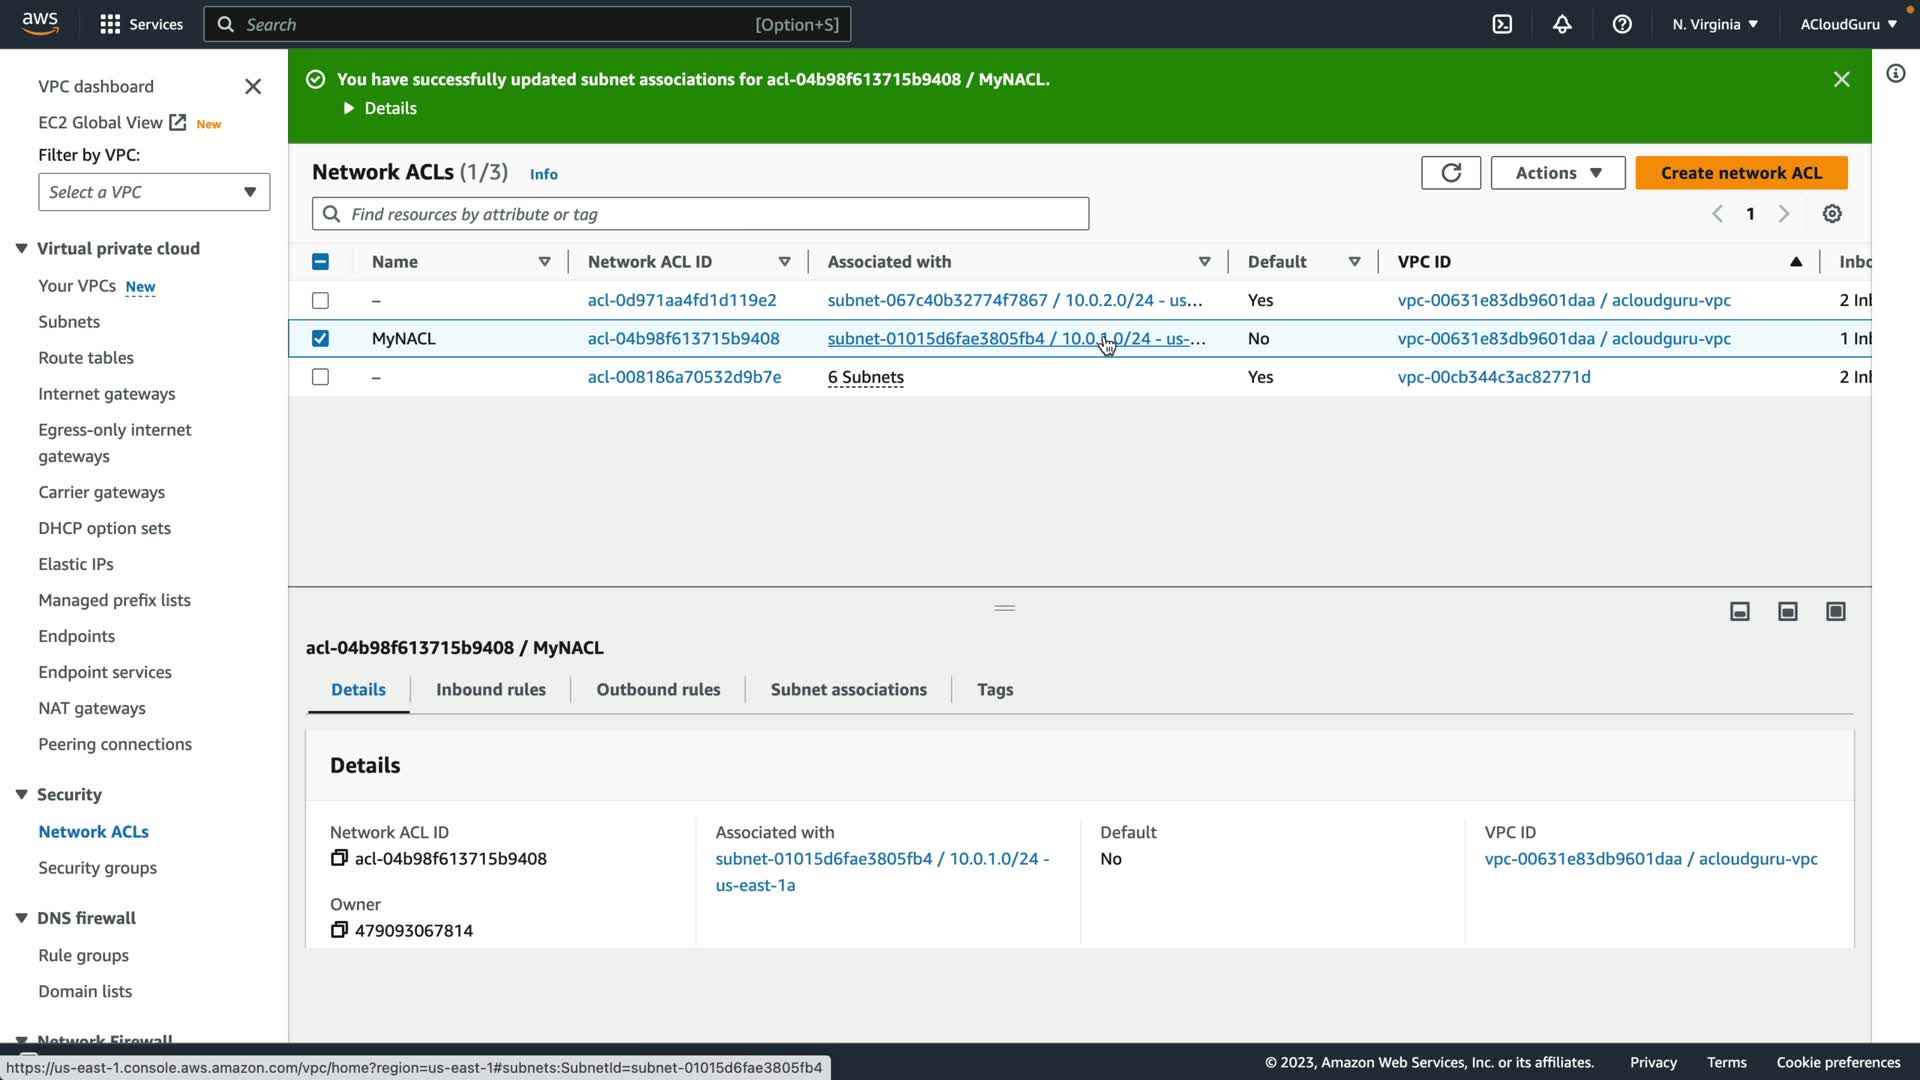The width and height of the screenshot is (1920, 1080).
Task: Open the Services grid menu
Action: [141, 24]
